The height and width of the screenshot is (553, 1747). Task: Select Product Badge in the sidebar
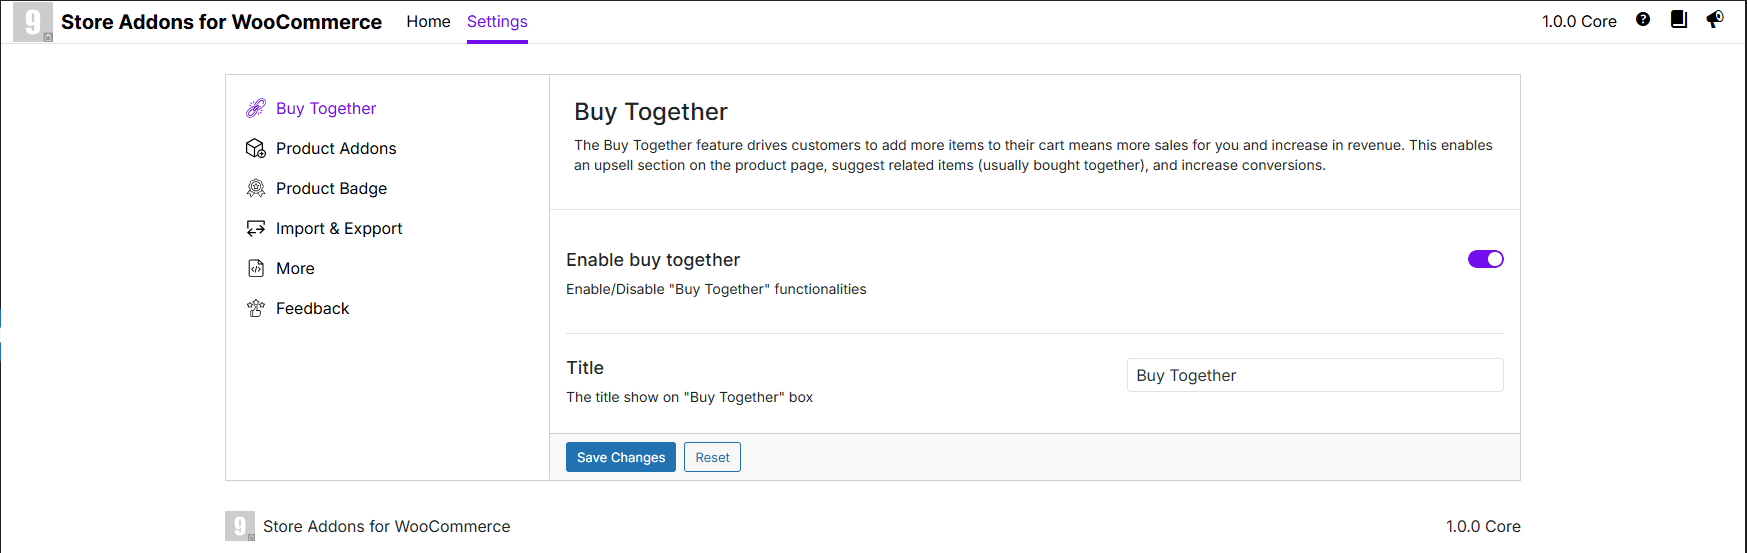331,188
